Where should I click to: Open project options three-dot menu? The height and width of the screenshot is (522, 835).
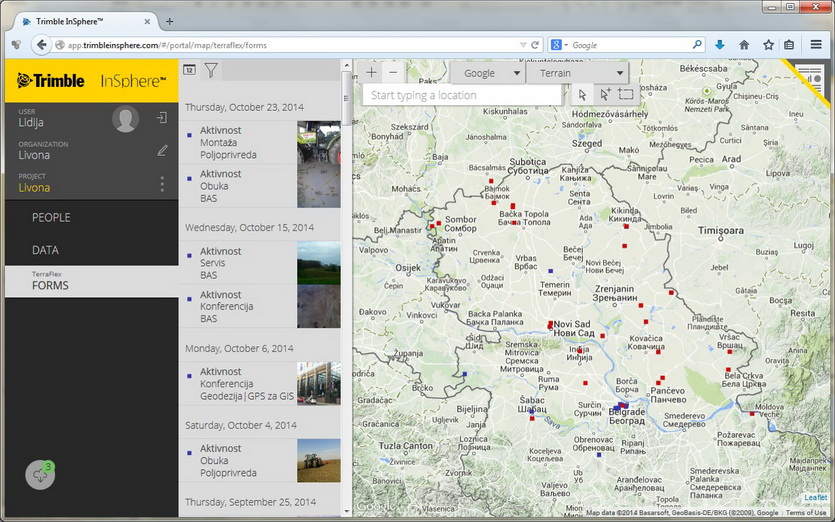(162, 184)
